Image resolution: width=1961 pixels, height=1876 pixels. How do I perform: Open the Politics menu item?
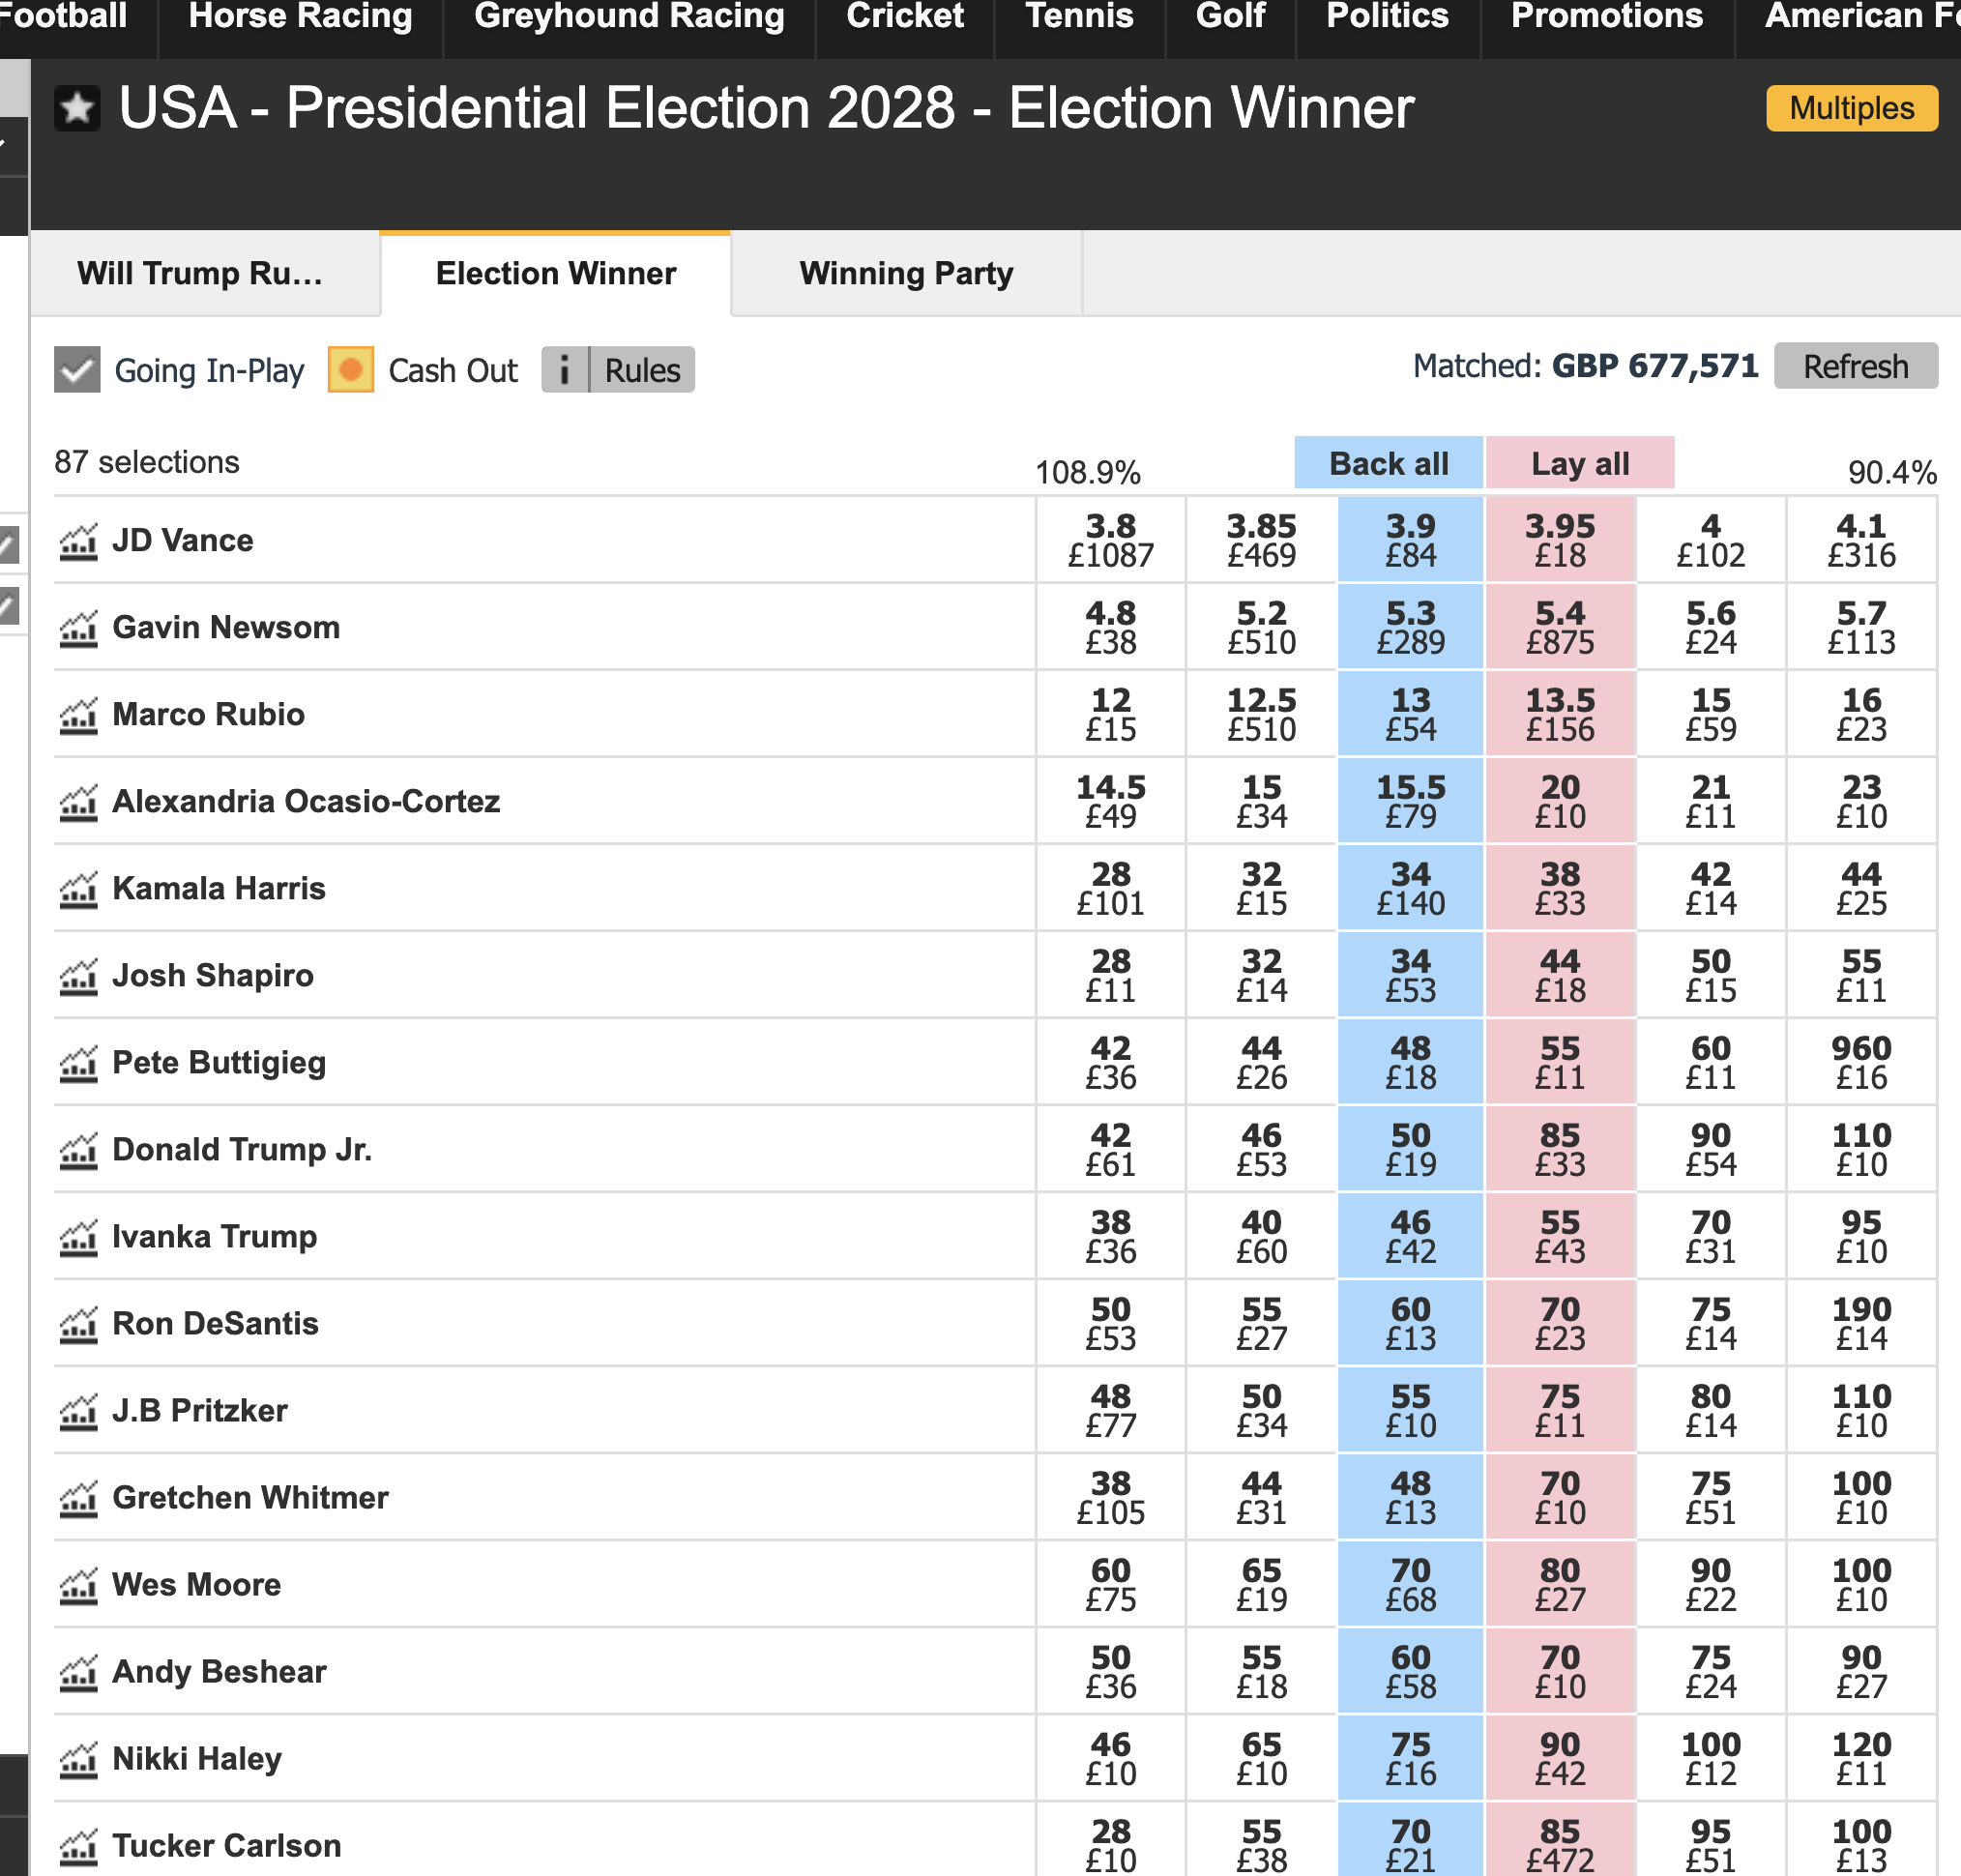(x=1387, y=16)
